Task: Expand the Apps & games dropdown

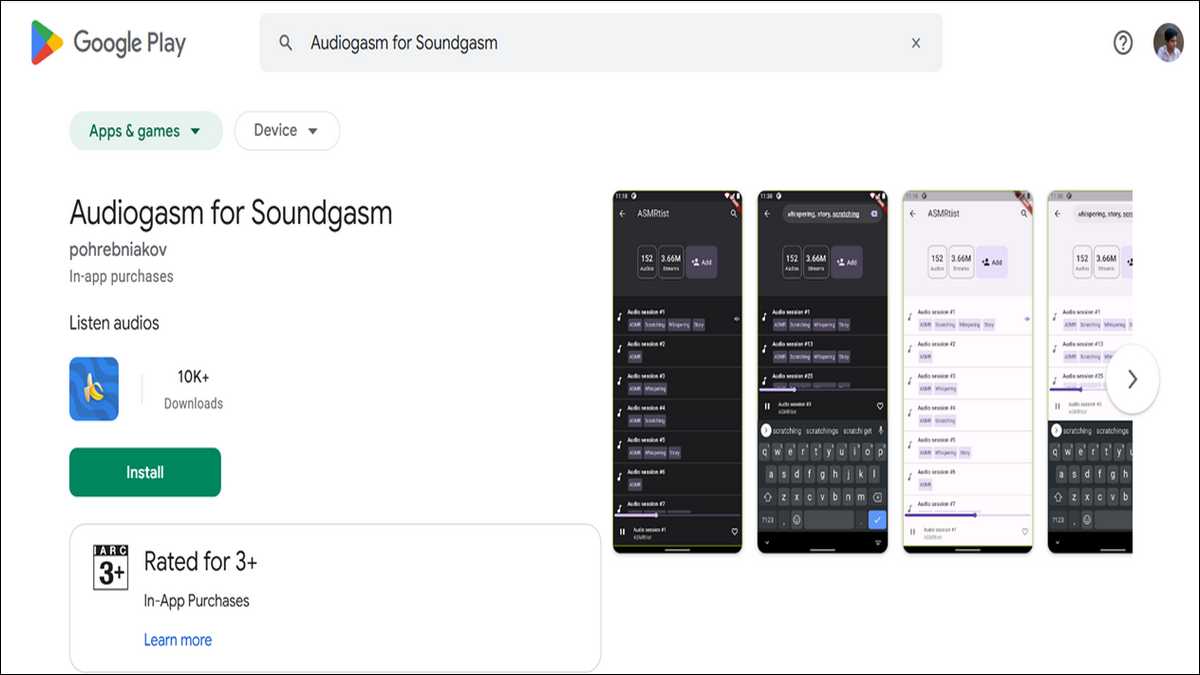Action: click(x=146, y=131)
